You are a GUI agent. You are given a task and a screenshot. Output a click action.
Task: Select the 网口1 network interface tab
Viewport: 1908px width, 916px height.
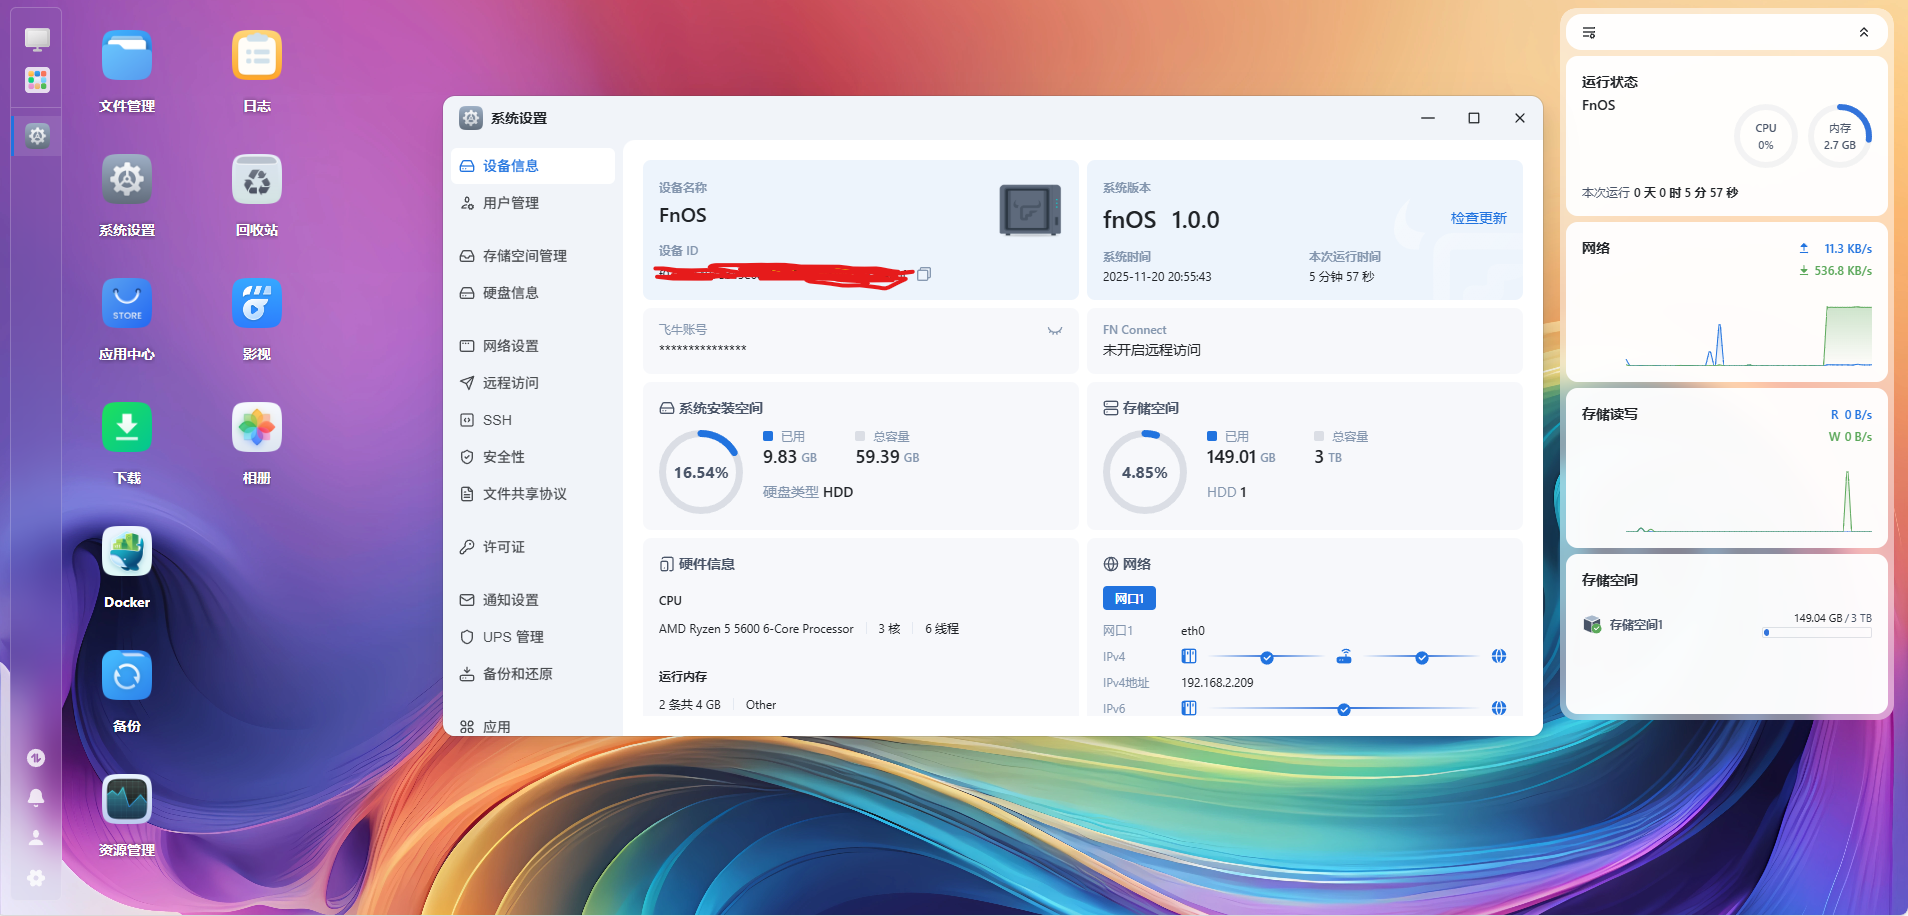tap(1128, 597)
